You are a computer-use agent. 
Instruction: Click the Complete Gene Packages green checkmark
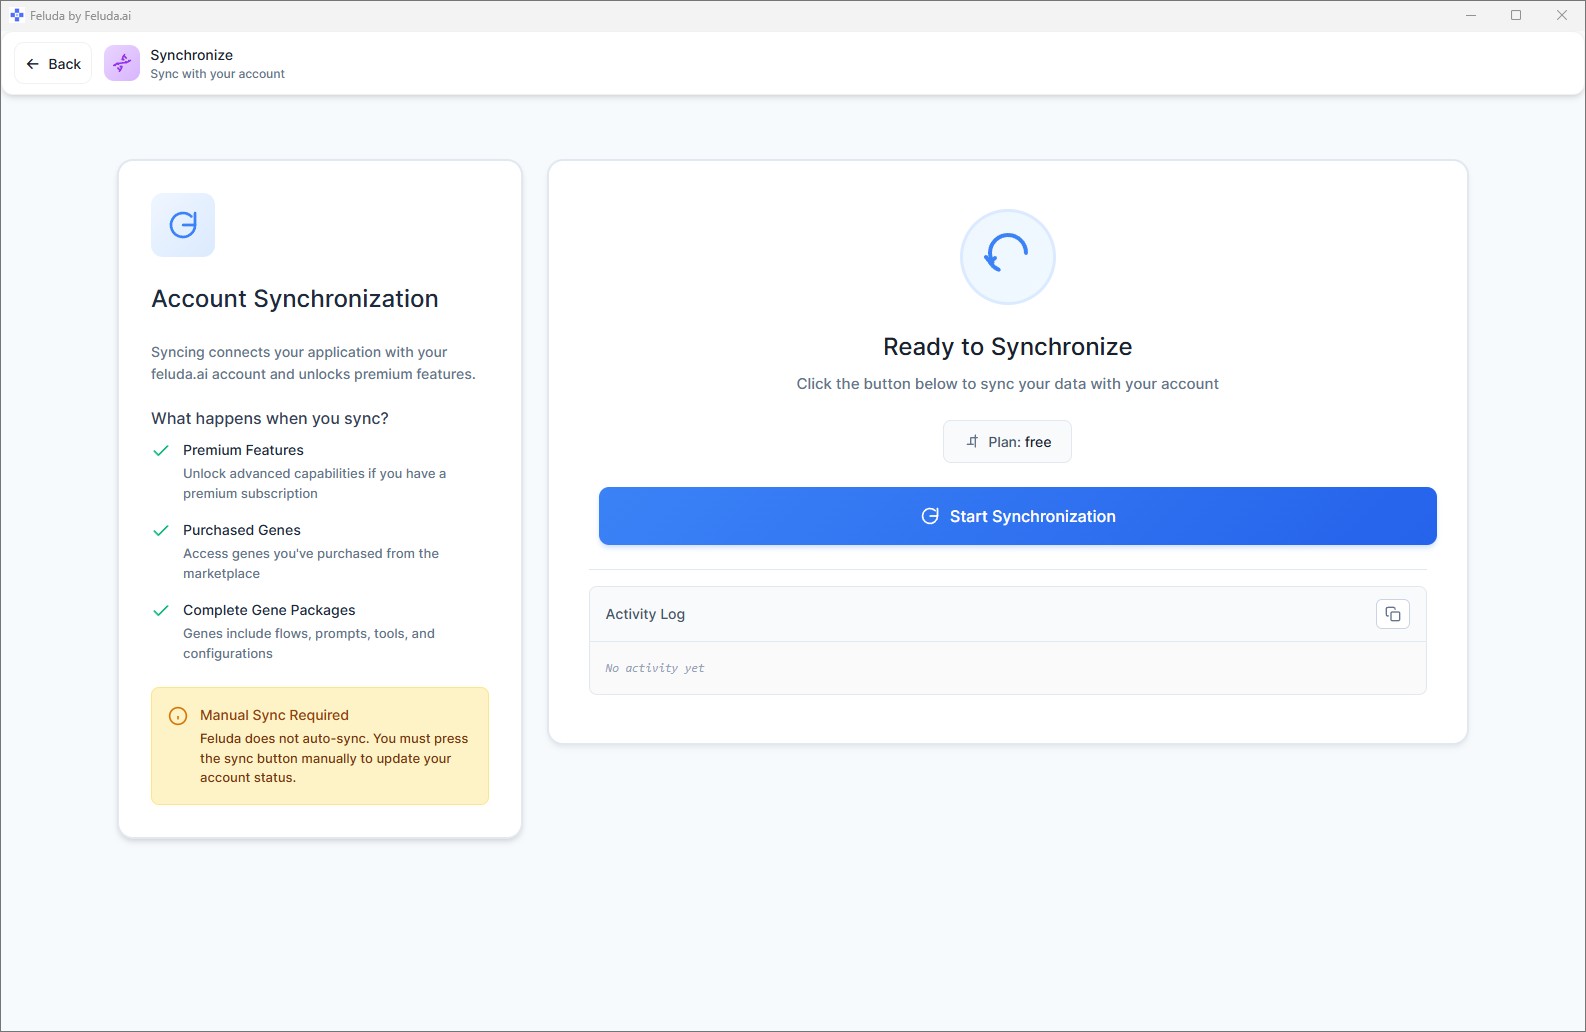[x=160, y=611]
